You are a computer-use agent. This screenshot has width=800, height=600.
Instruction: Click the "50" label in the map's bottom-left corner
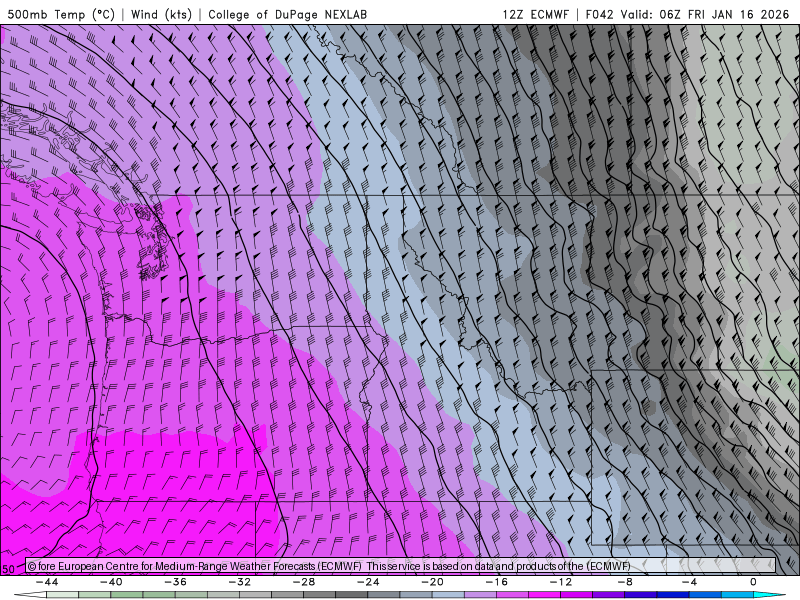[x=9, y=569]
